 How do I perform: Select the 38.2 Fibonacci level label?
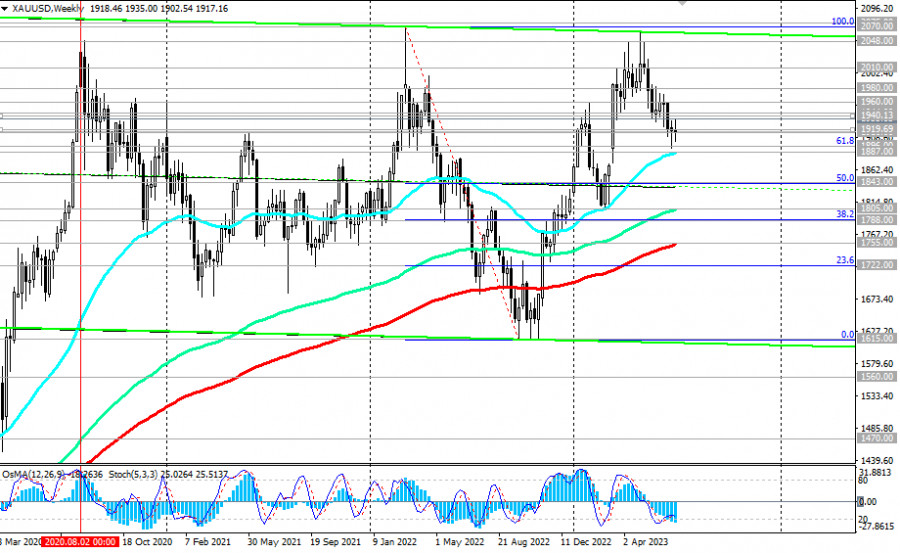(x=845, y=214)
